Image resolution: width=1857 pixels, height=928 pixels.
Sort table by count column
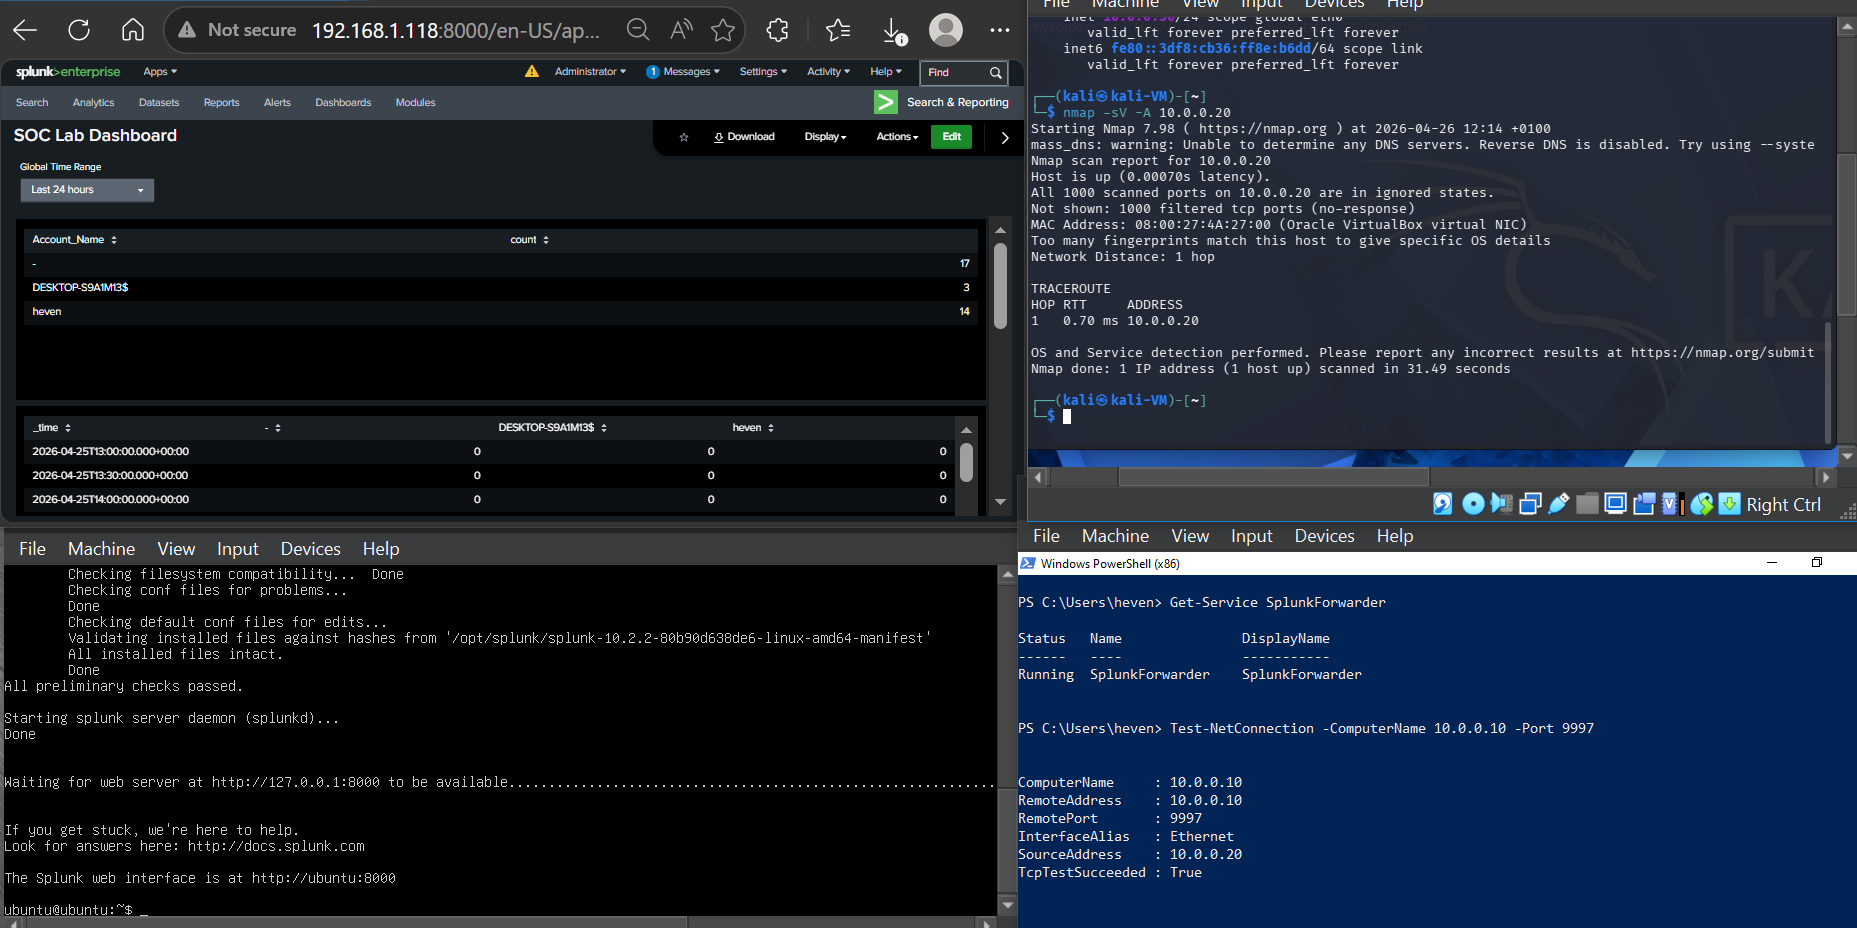(x=529, y=240)
